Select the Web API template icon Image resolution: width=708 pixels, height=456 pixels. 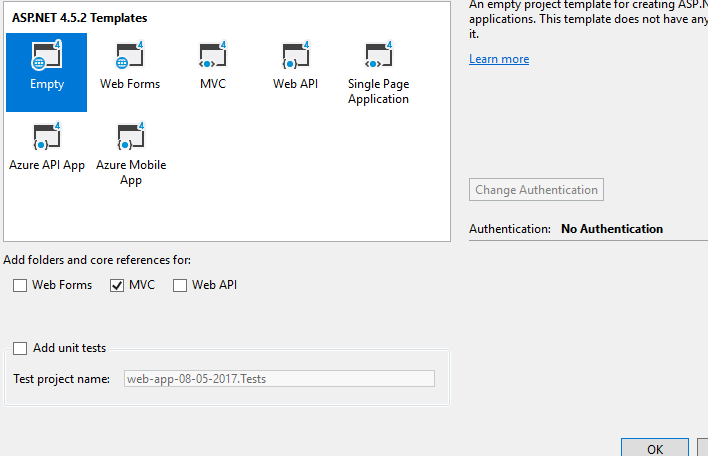295,55
